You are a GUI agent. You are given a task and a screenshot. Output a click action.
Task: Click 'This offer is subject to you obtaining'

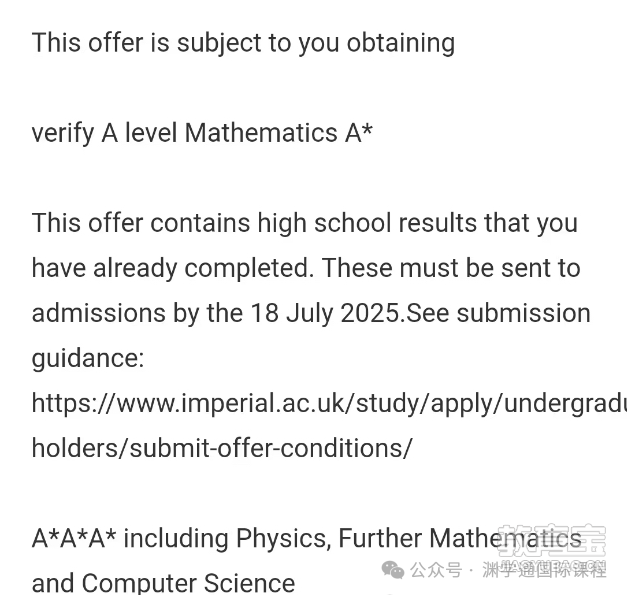tap(243, 43)
